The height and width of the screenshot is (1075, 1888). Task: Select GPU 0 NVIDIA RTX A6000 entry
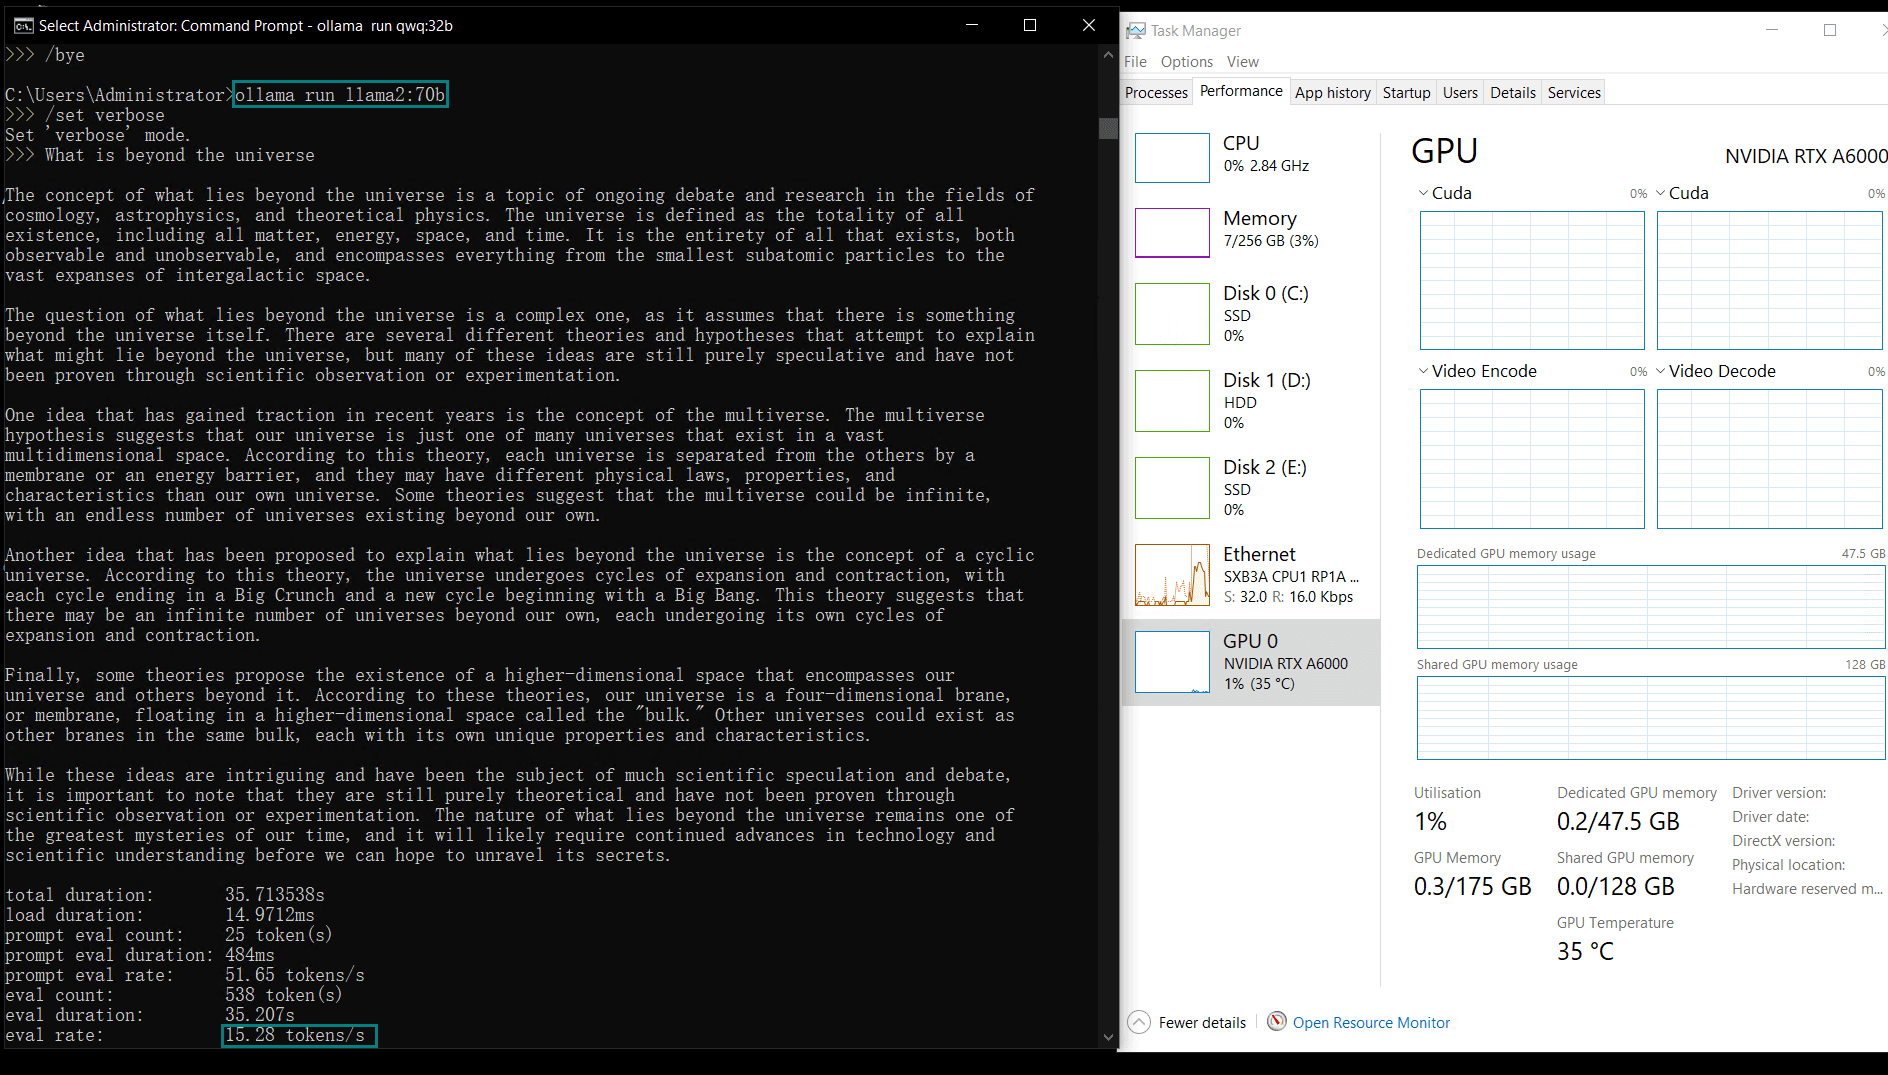point(1250,662)
